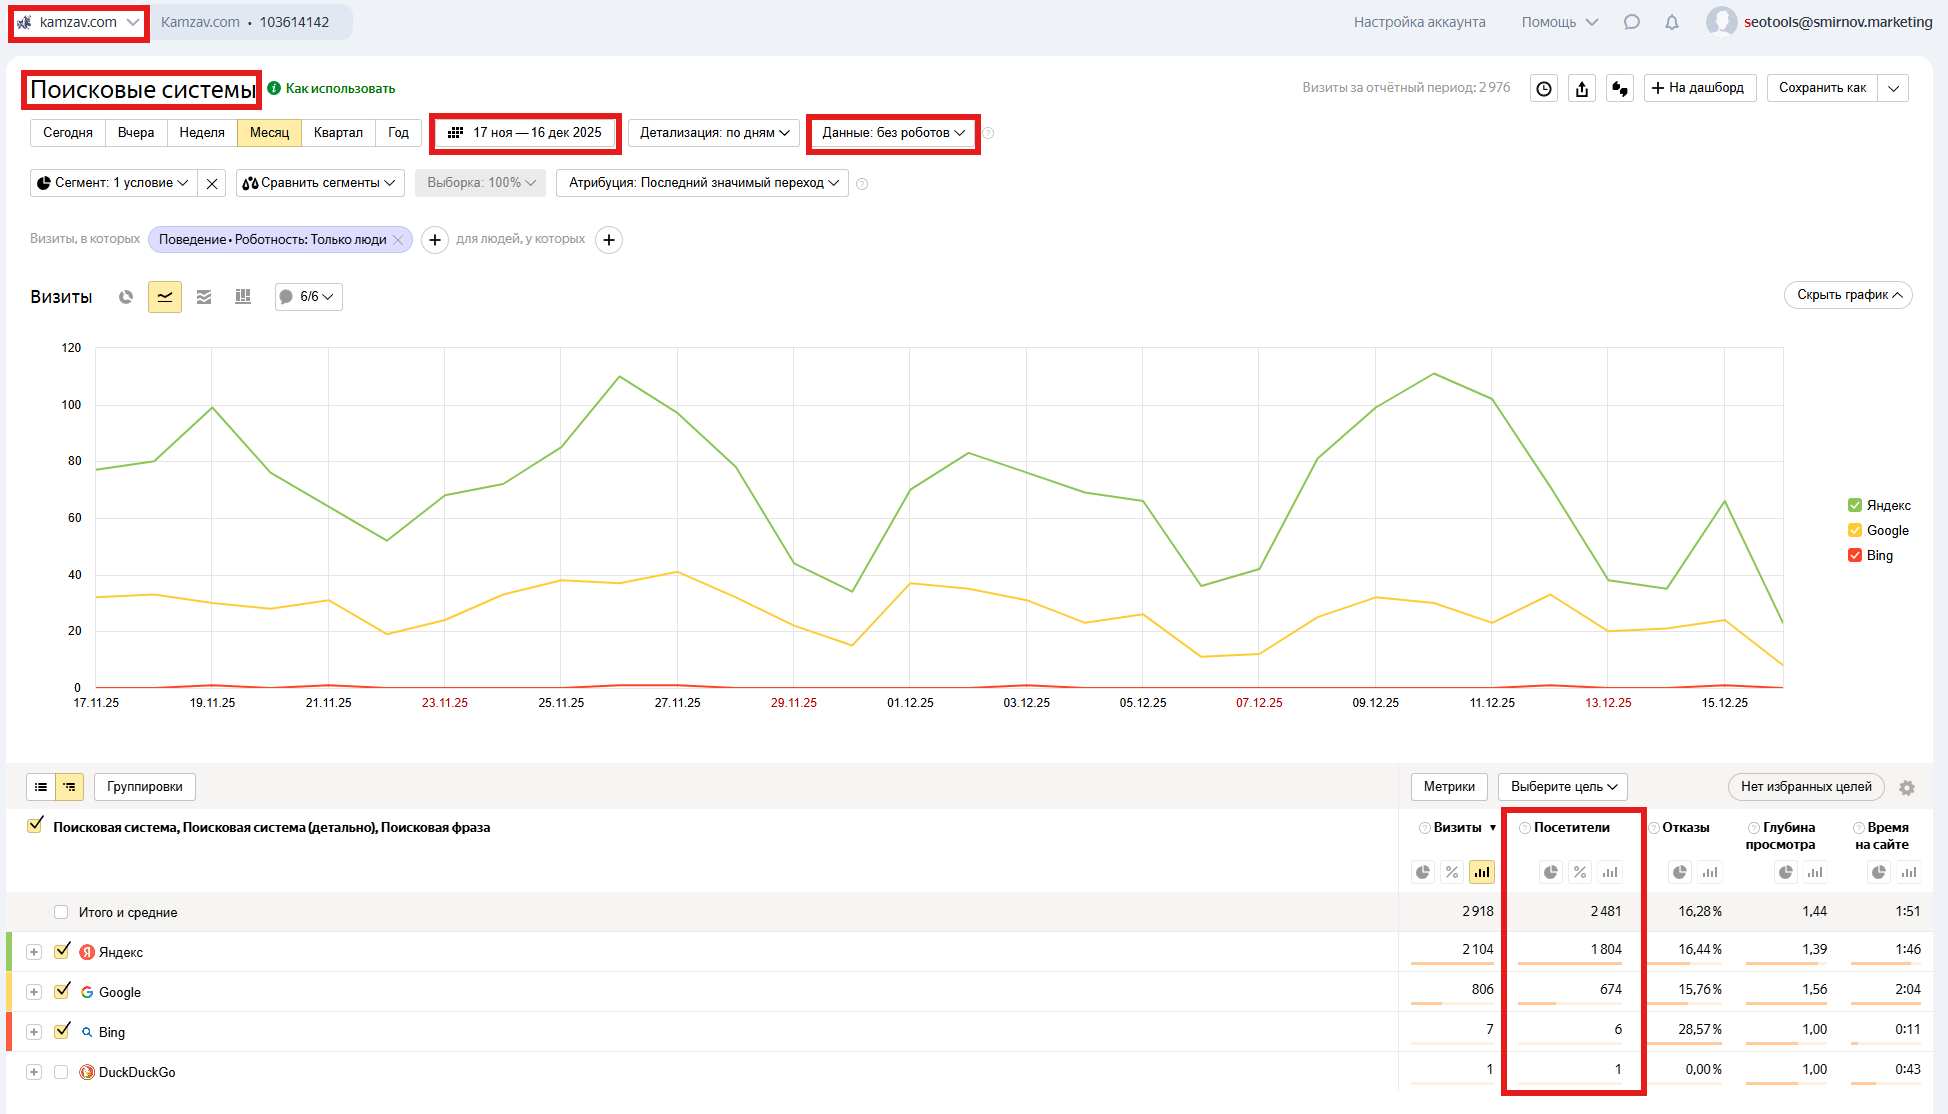Select the Неделя period tab
This screenshot has height=1114, width=1948.
pos(202,133)
